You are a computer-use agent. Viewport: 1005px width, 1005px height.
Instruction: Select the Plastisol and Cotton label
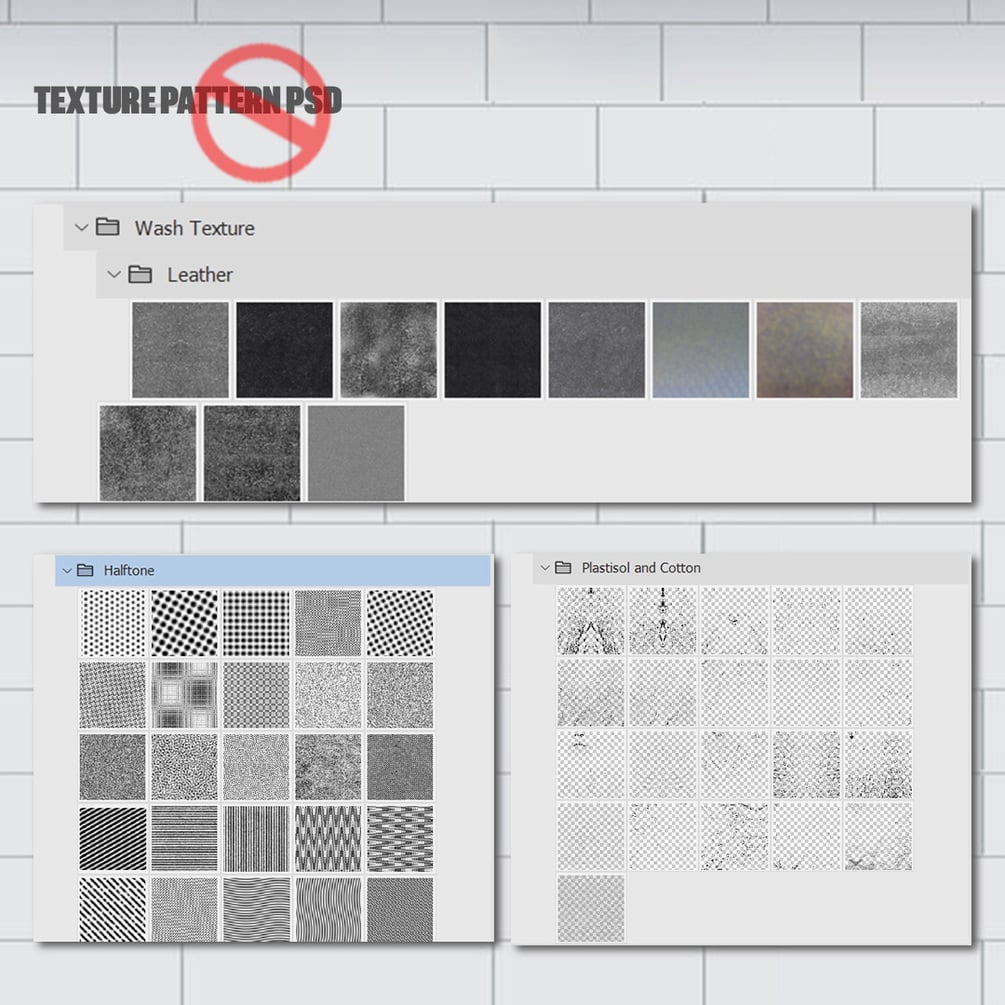coord(641,568)
